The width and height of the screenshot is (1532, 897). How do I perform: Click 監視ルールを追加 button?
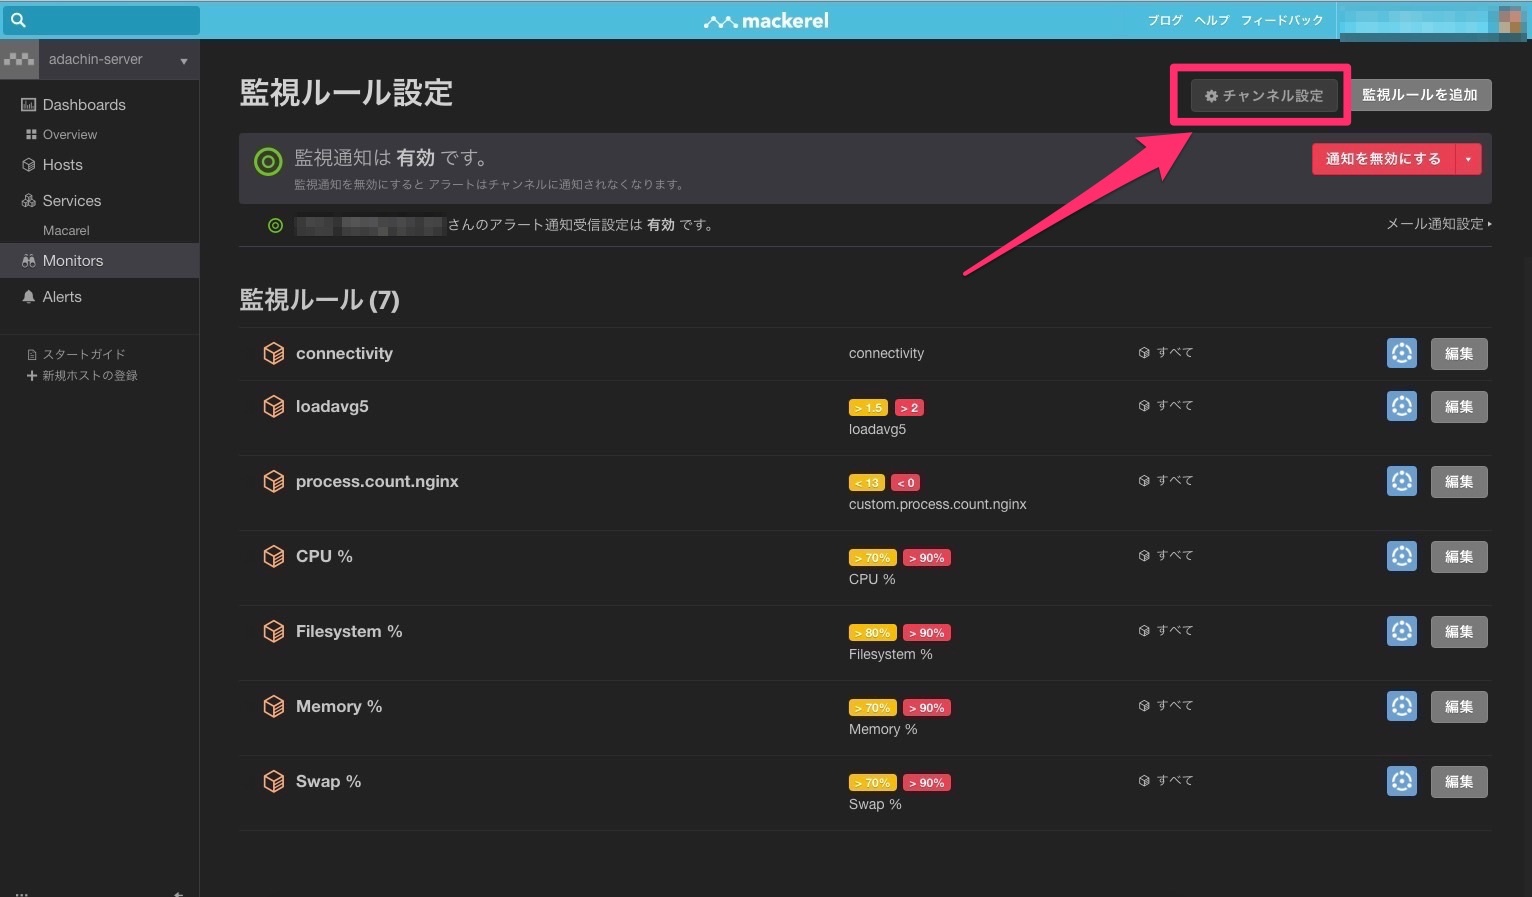(1419, 95)
